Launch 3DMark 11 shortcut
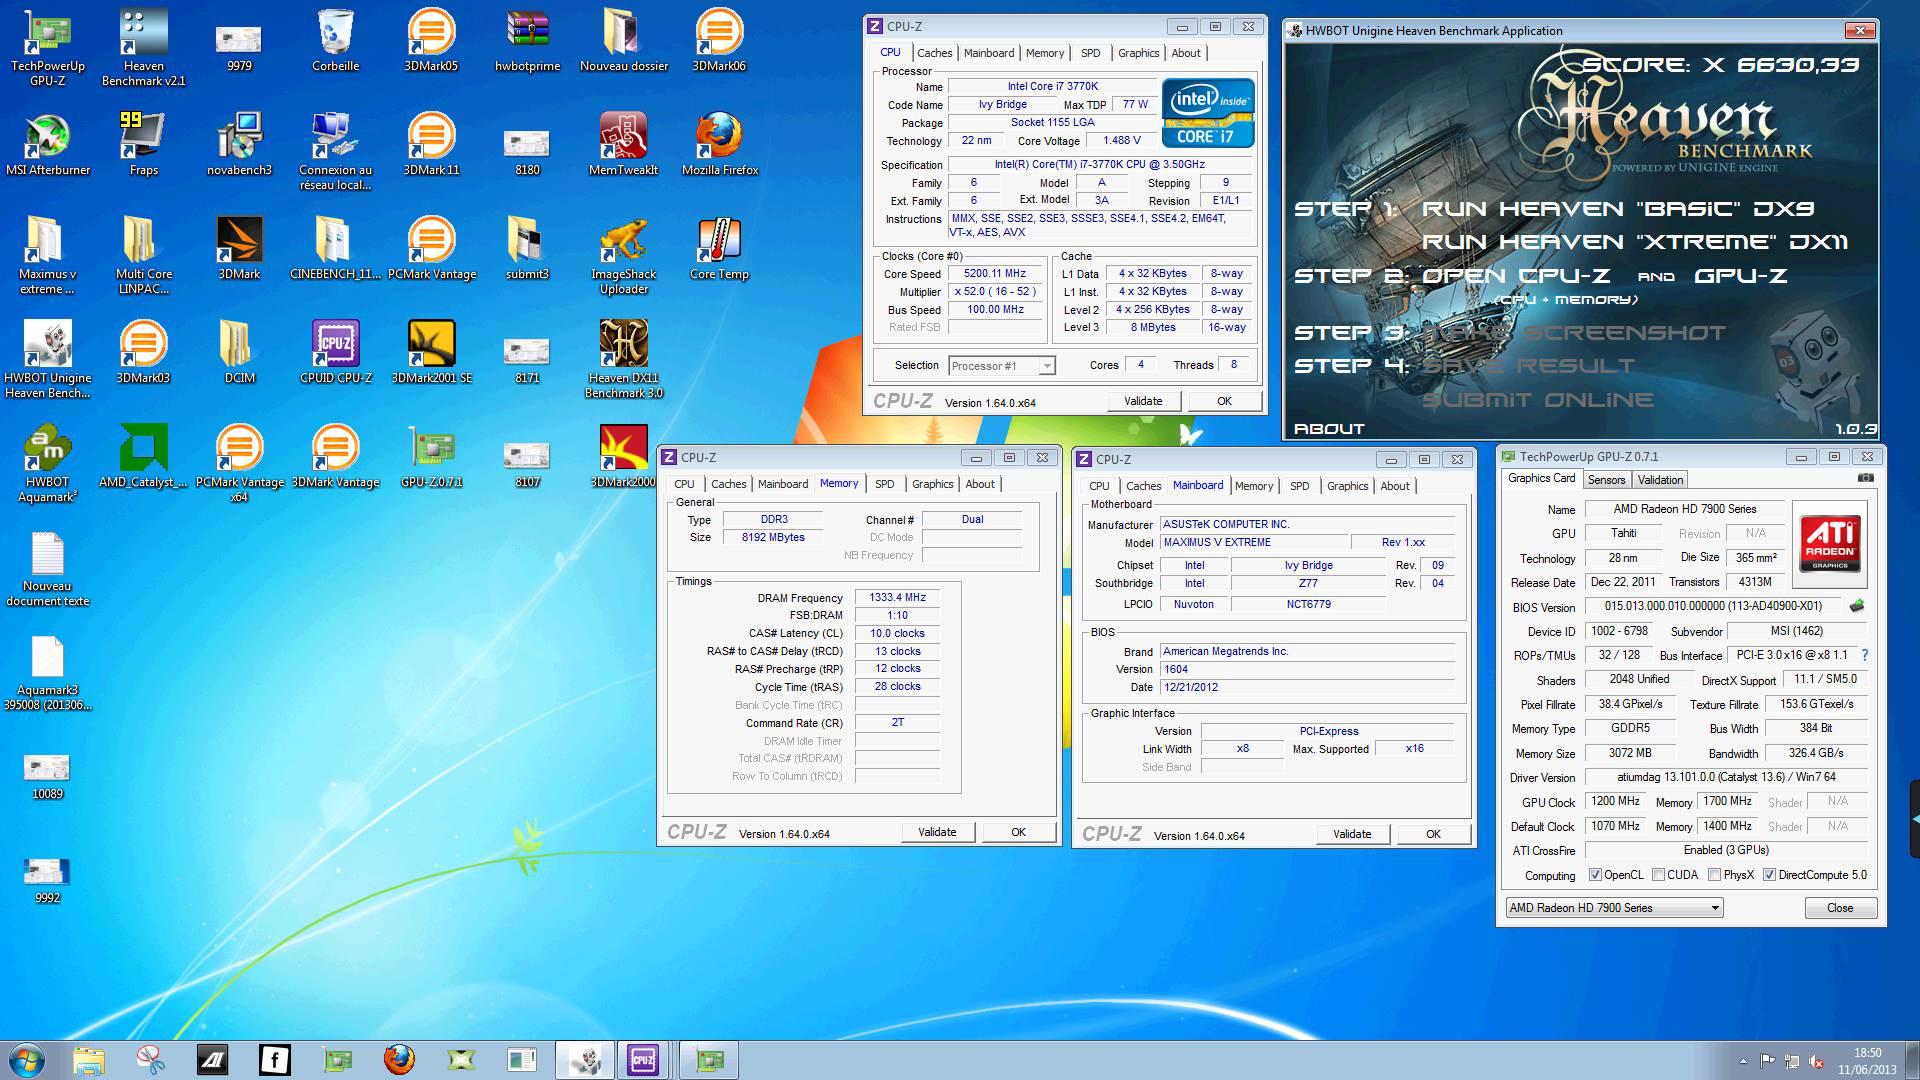Screen dimensions: 1920x1080 [431, 145]
